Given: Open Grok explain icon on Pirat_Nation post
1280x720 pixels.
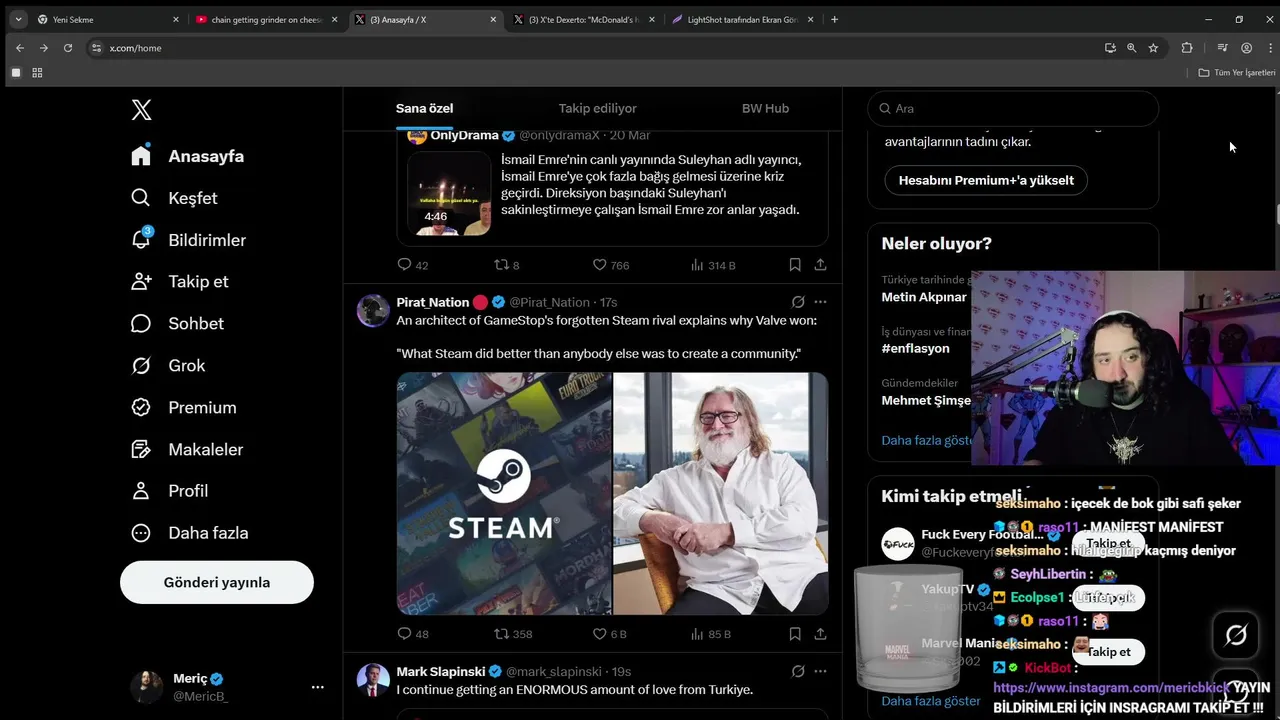Looking at the screenshot, I should pos(798,302).
